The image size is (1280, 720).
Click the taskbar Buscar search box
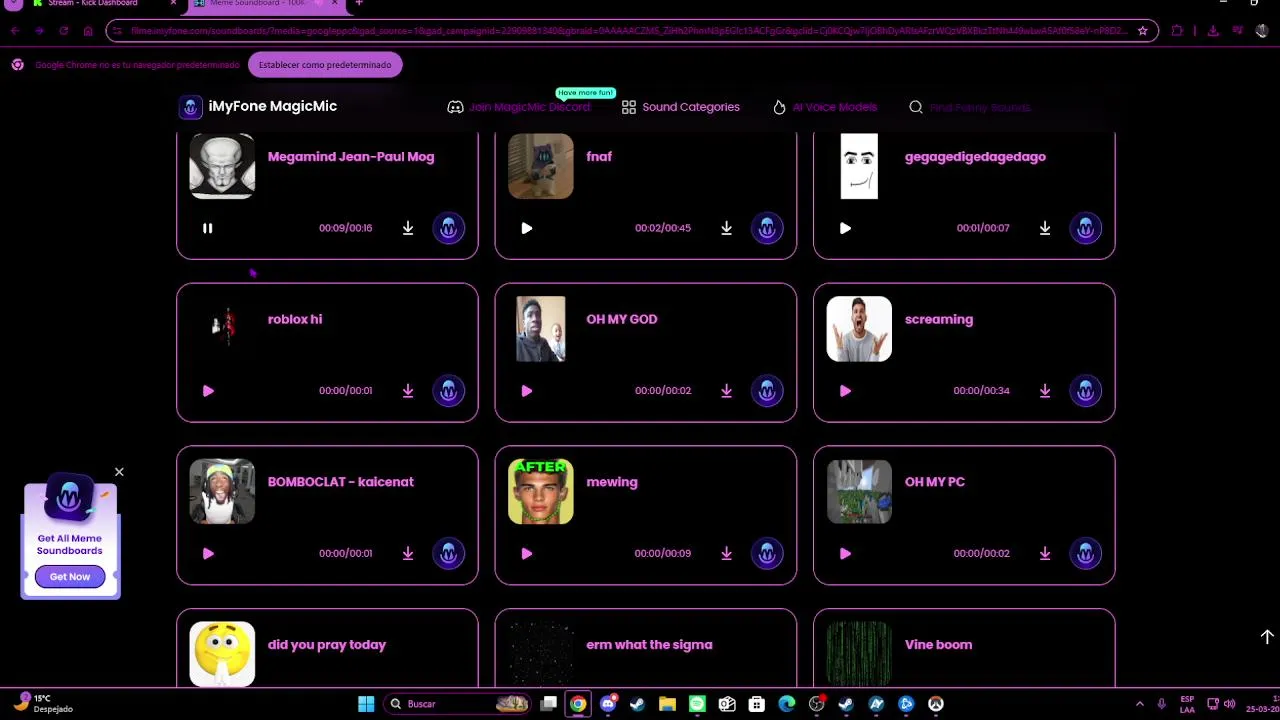pos(458,704)
